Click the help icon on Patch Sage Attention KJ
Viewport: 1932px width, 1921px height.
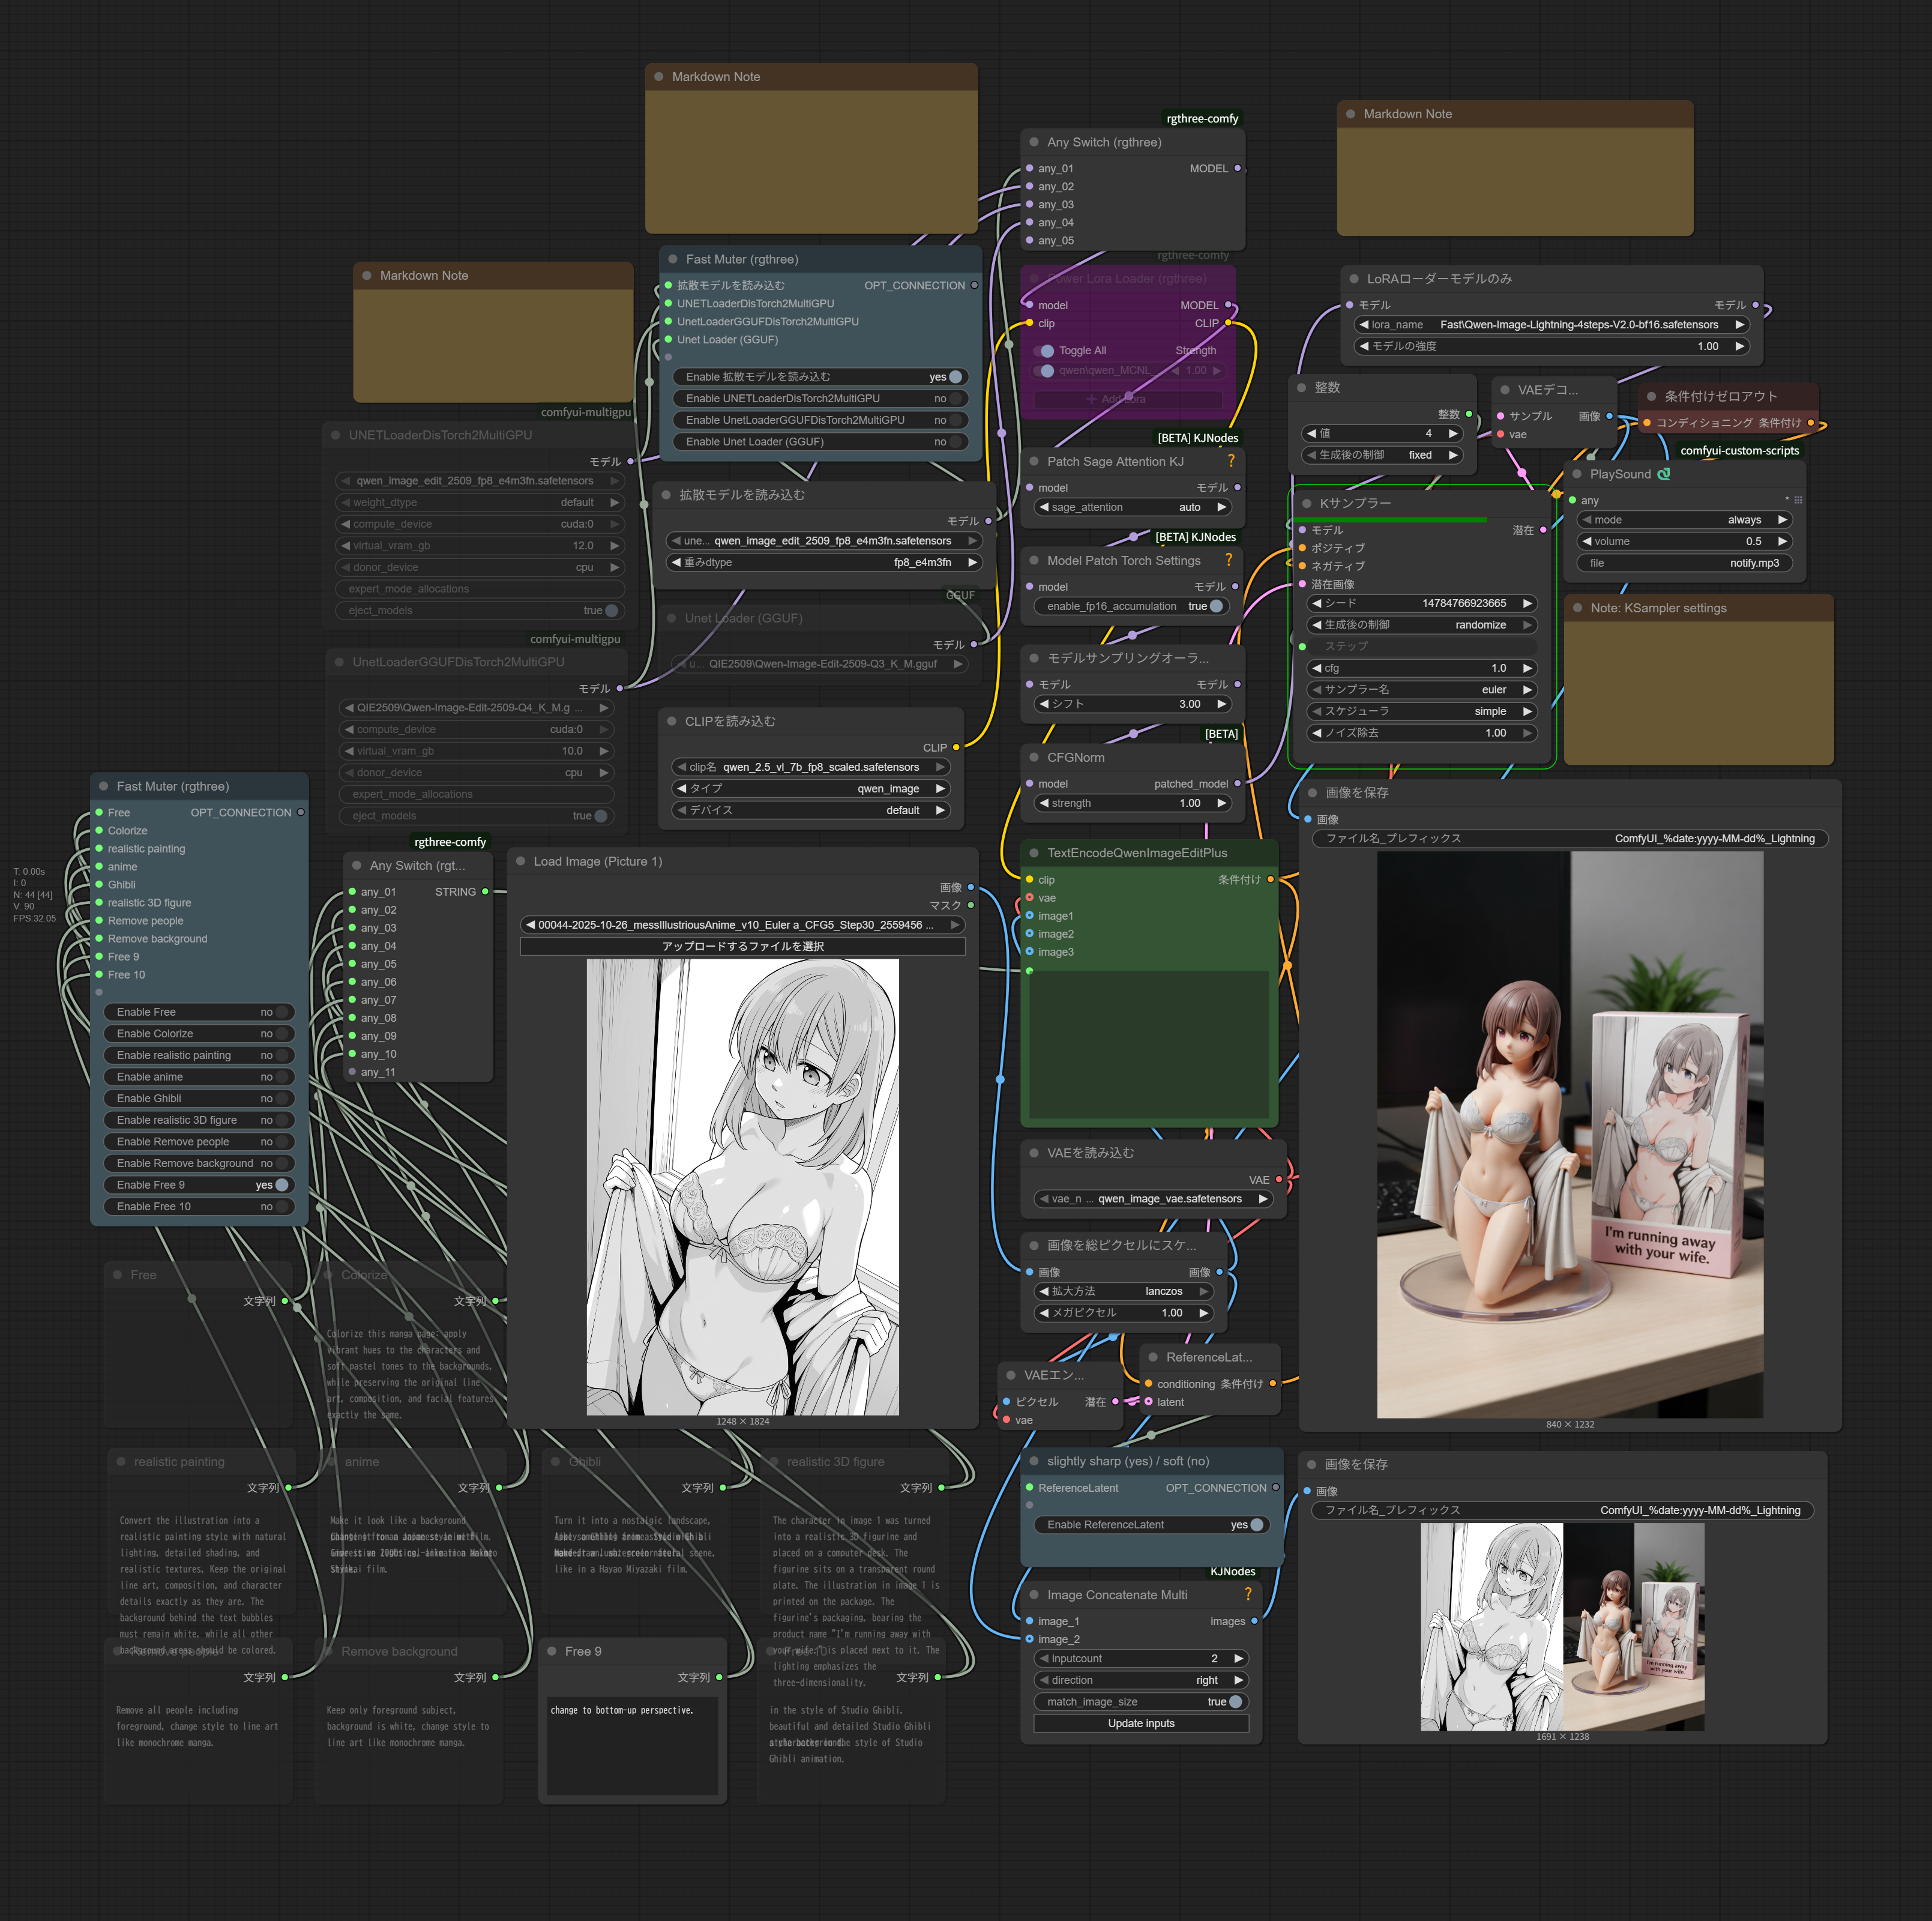[1230, 461]
